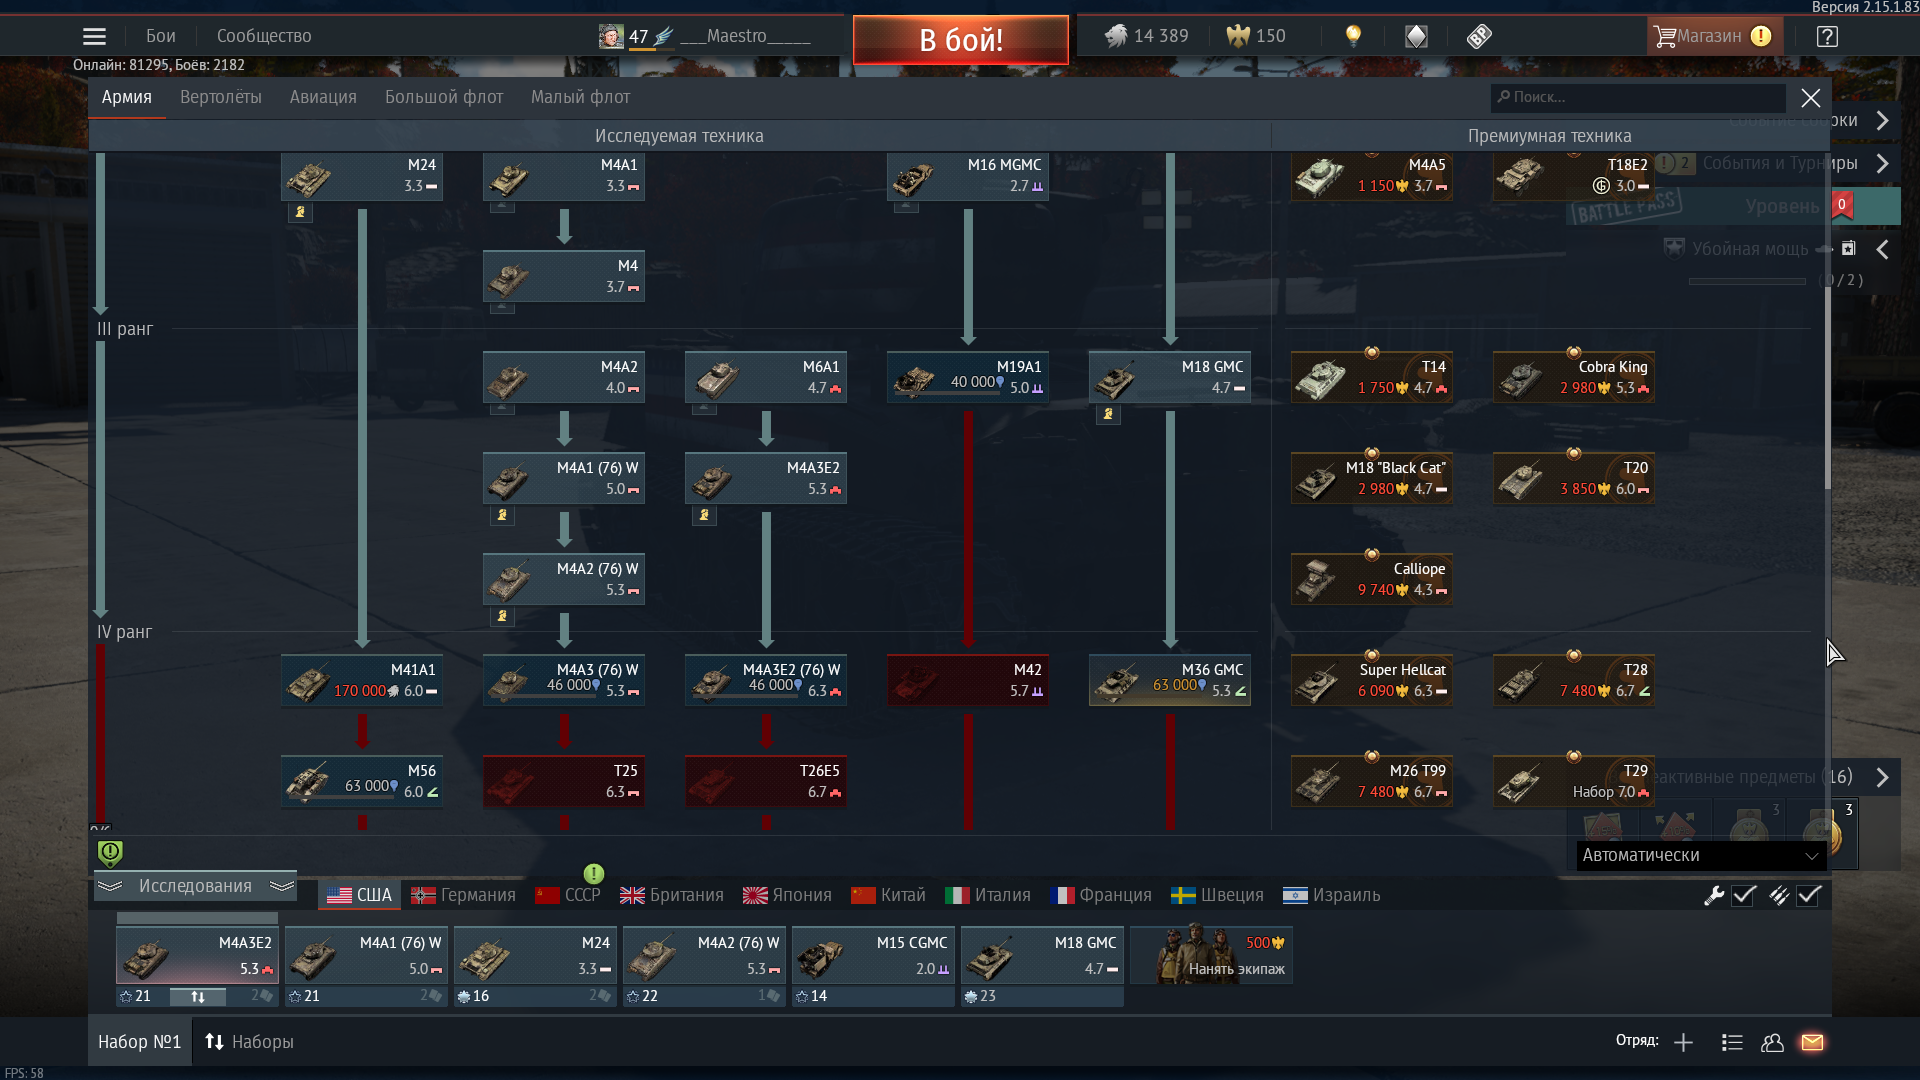Toggle the auto-ammo checkbox beside bullets
The height and width of the screenshot is (1080, 1920).
[1809, 895]
